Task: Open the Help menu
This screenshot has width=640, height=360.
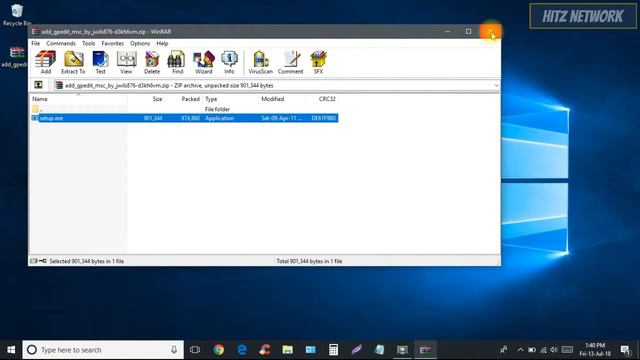Action: tap(162, 43)
